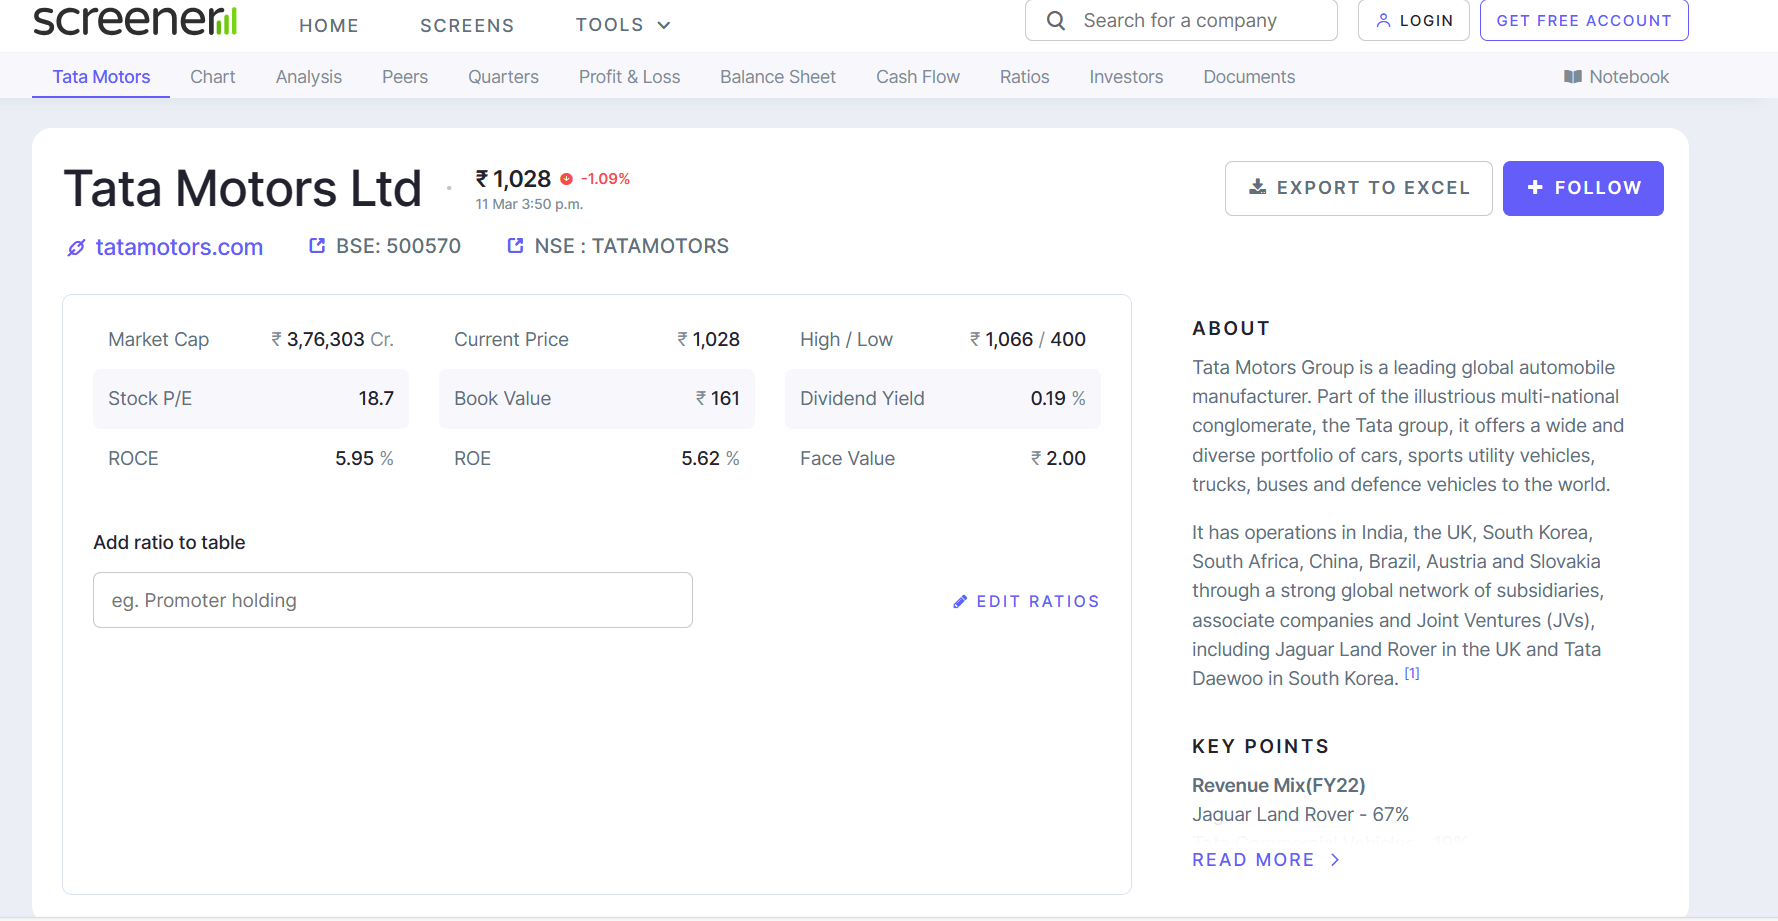Click the external link icon beside NSE

[516, 246]
